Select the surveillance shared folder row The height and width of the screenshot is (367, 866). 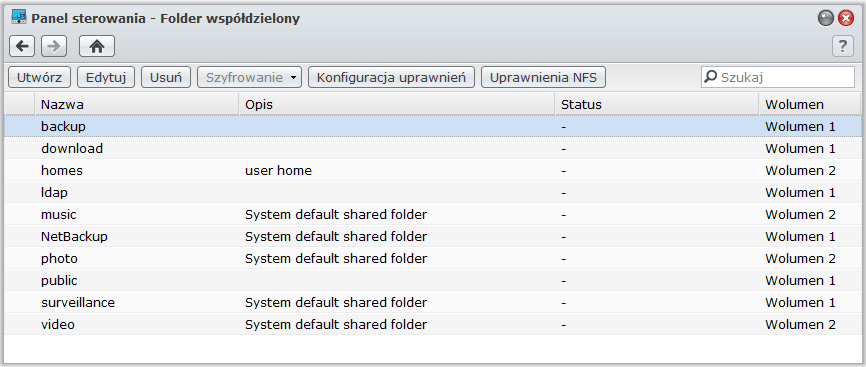(x=432, y=302)
